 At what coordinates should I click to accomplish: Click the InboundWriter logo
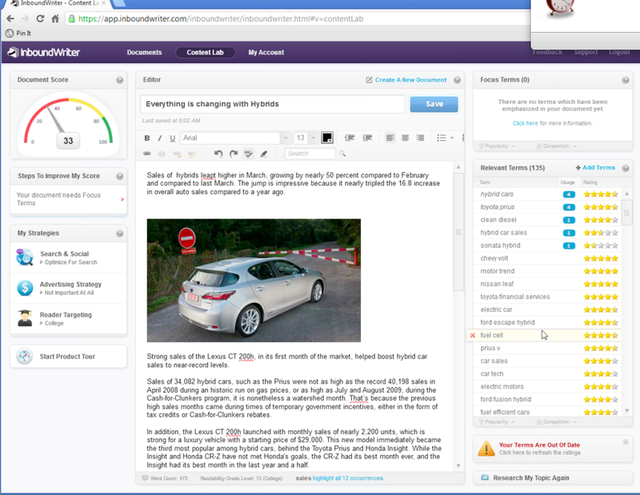point(44,52)
